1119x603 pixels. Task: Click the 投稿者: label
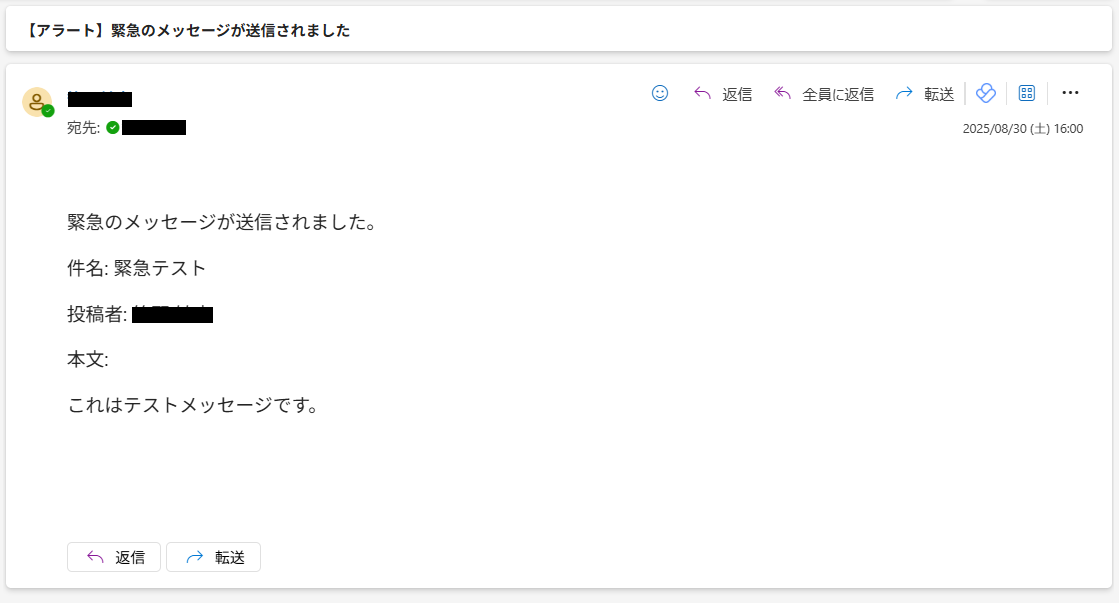[97, 314]
